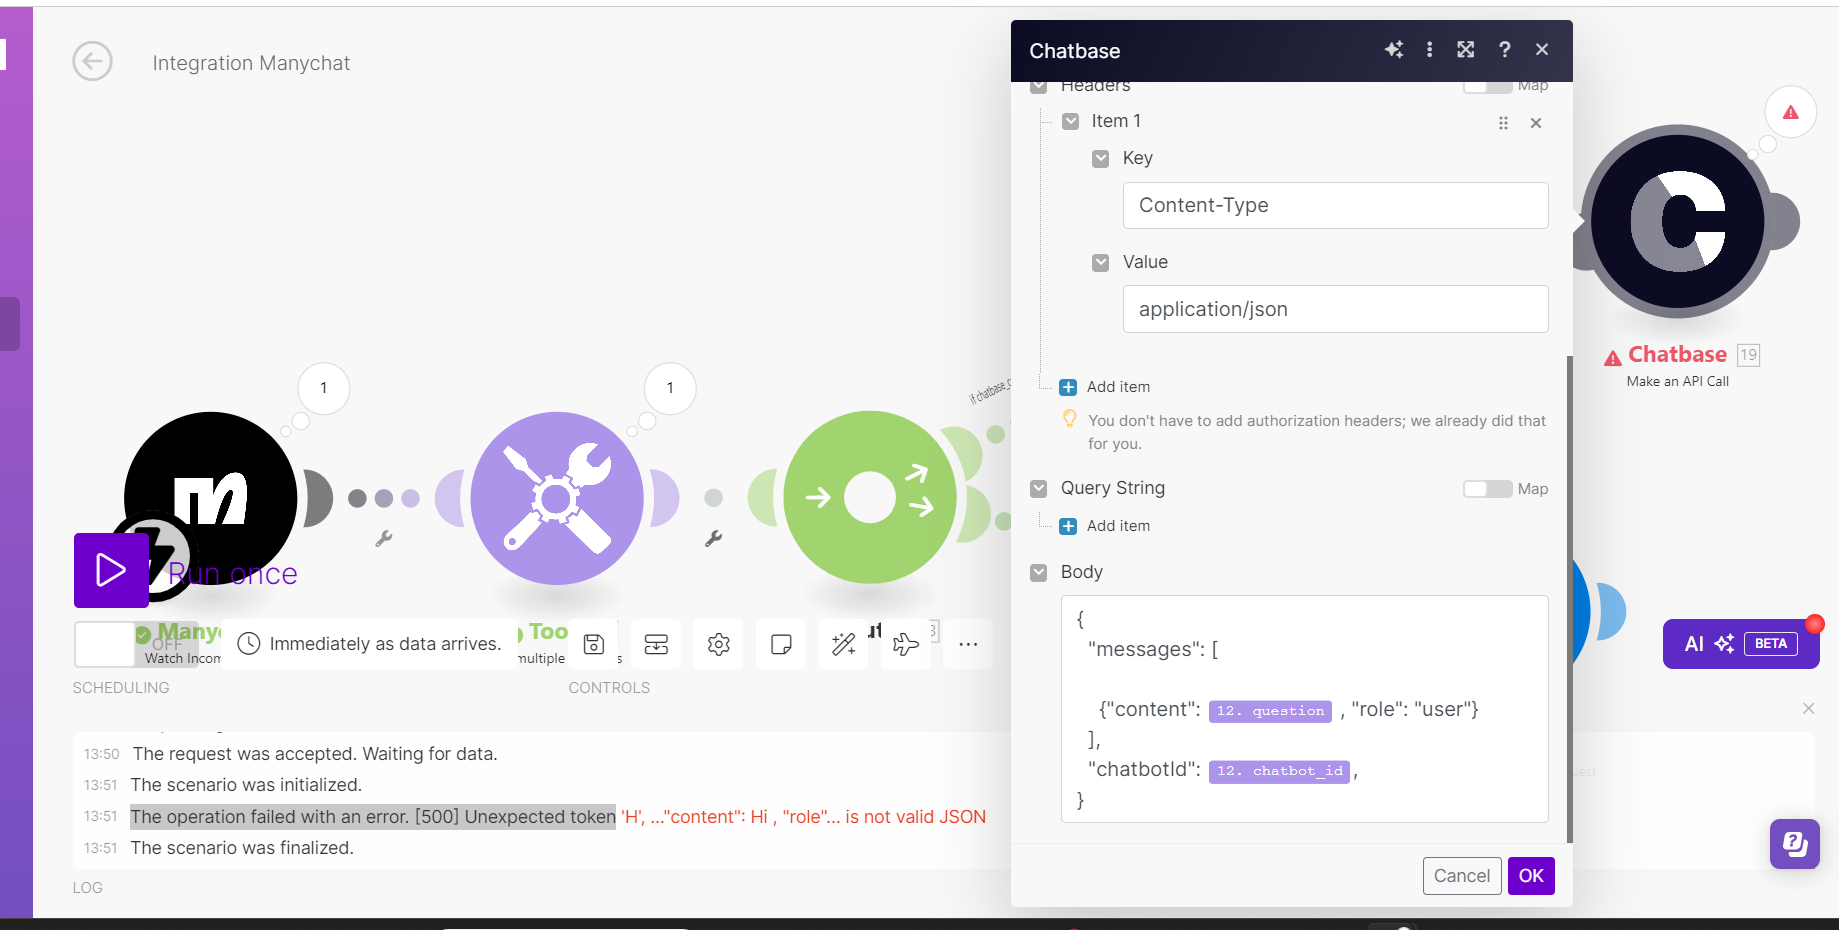This screenshot has width=1839, height=930.
Task: Select log entry 'The scenario was initialized'
Action: pyautogui.click(x=246, y=785)
